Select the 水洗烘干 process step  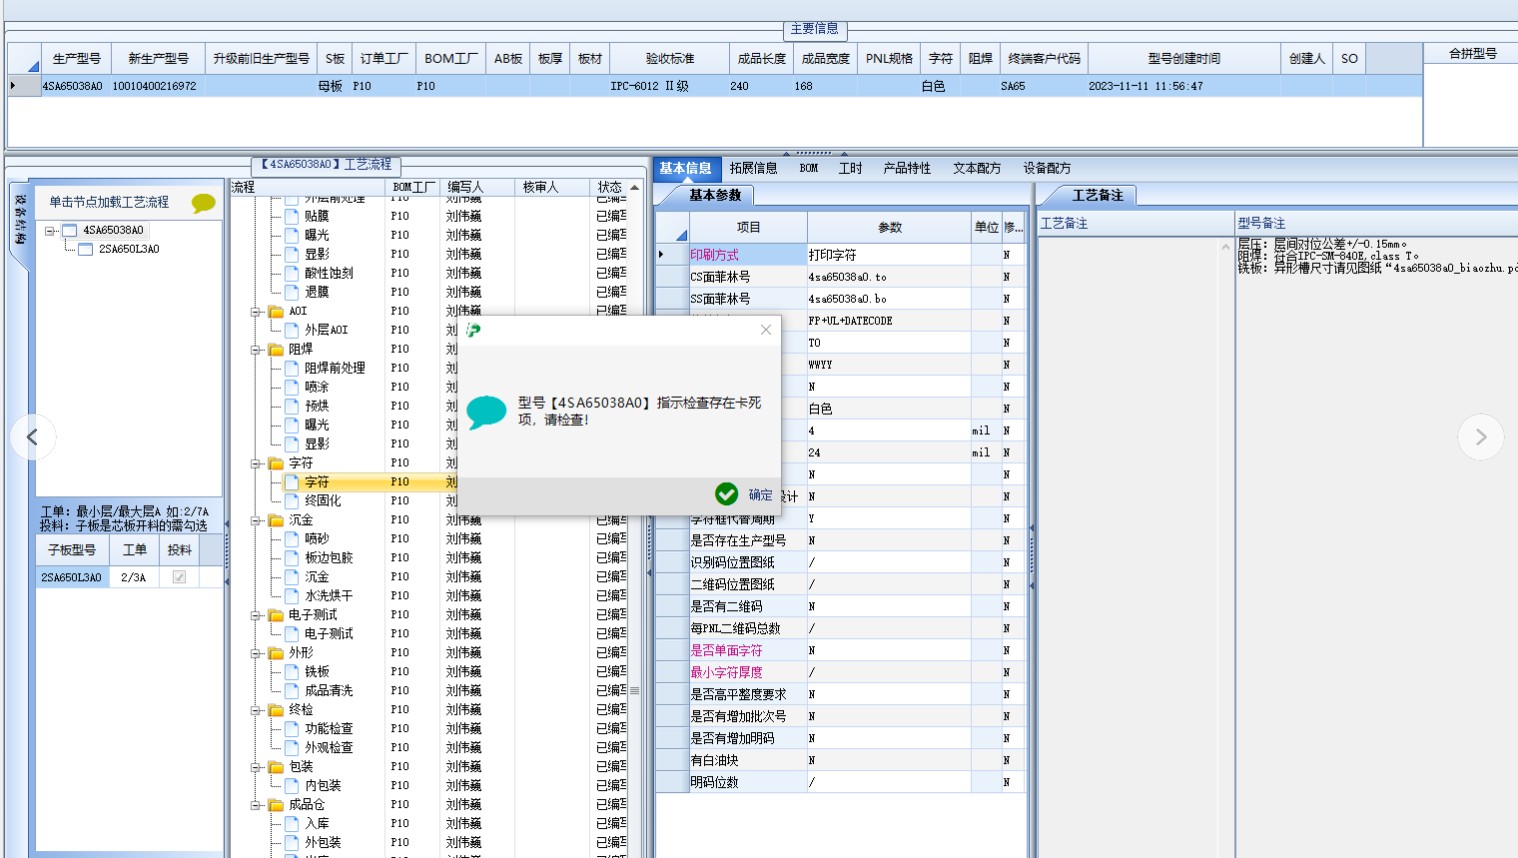(328, 596)
